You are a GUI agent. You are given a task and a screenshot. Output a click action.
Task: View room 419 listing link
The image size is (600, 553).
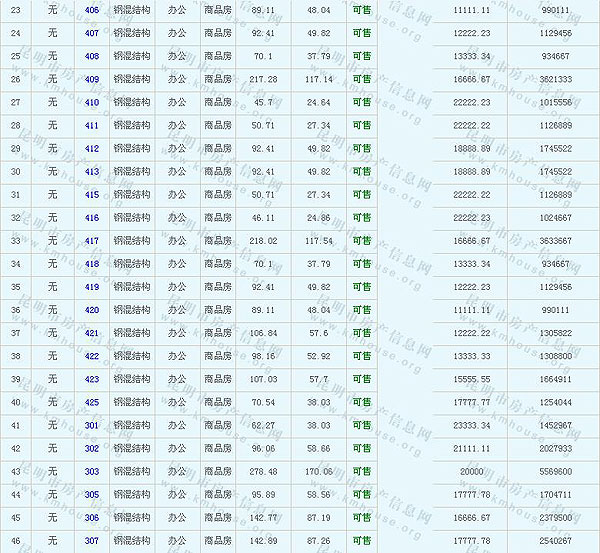(x=92, y=286)
